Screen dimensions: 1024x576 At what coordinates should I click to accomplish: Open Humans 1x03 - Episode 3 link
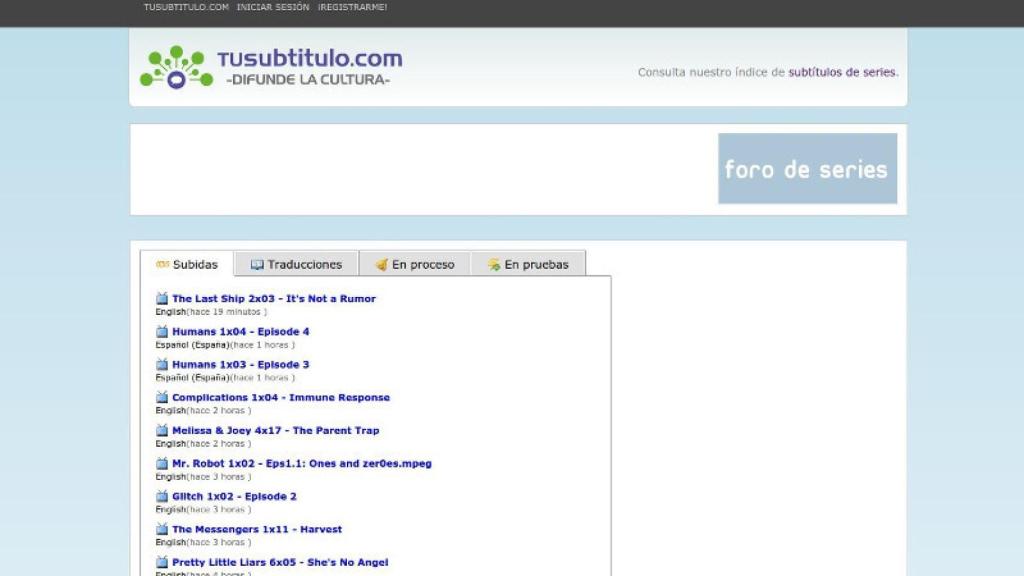click(240, 364)
